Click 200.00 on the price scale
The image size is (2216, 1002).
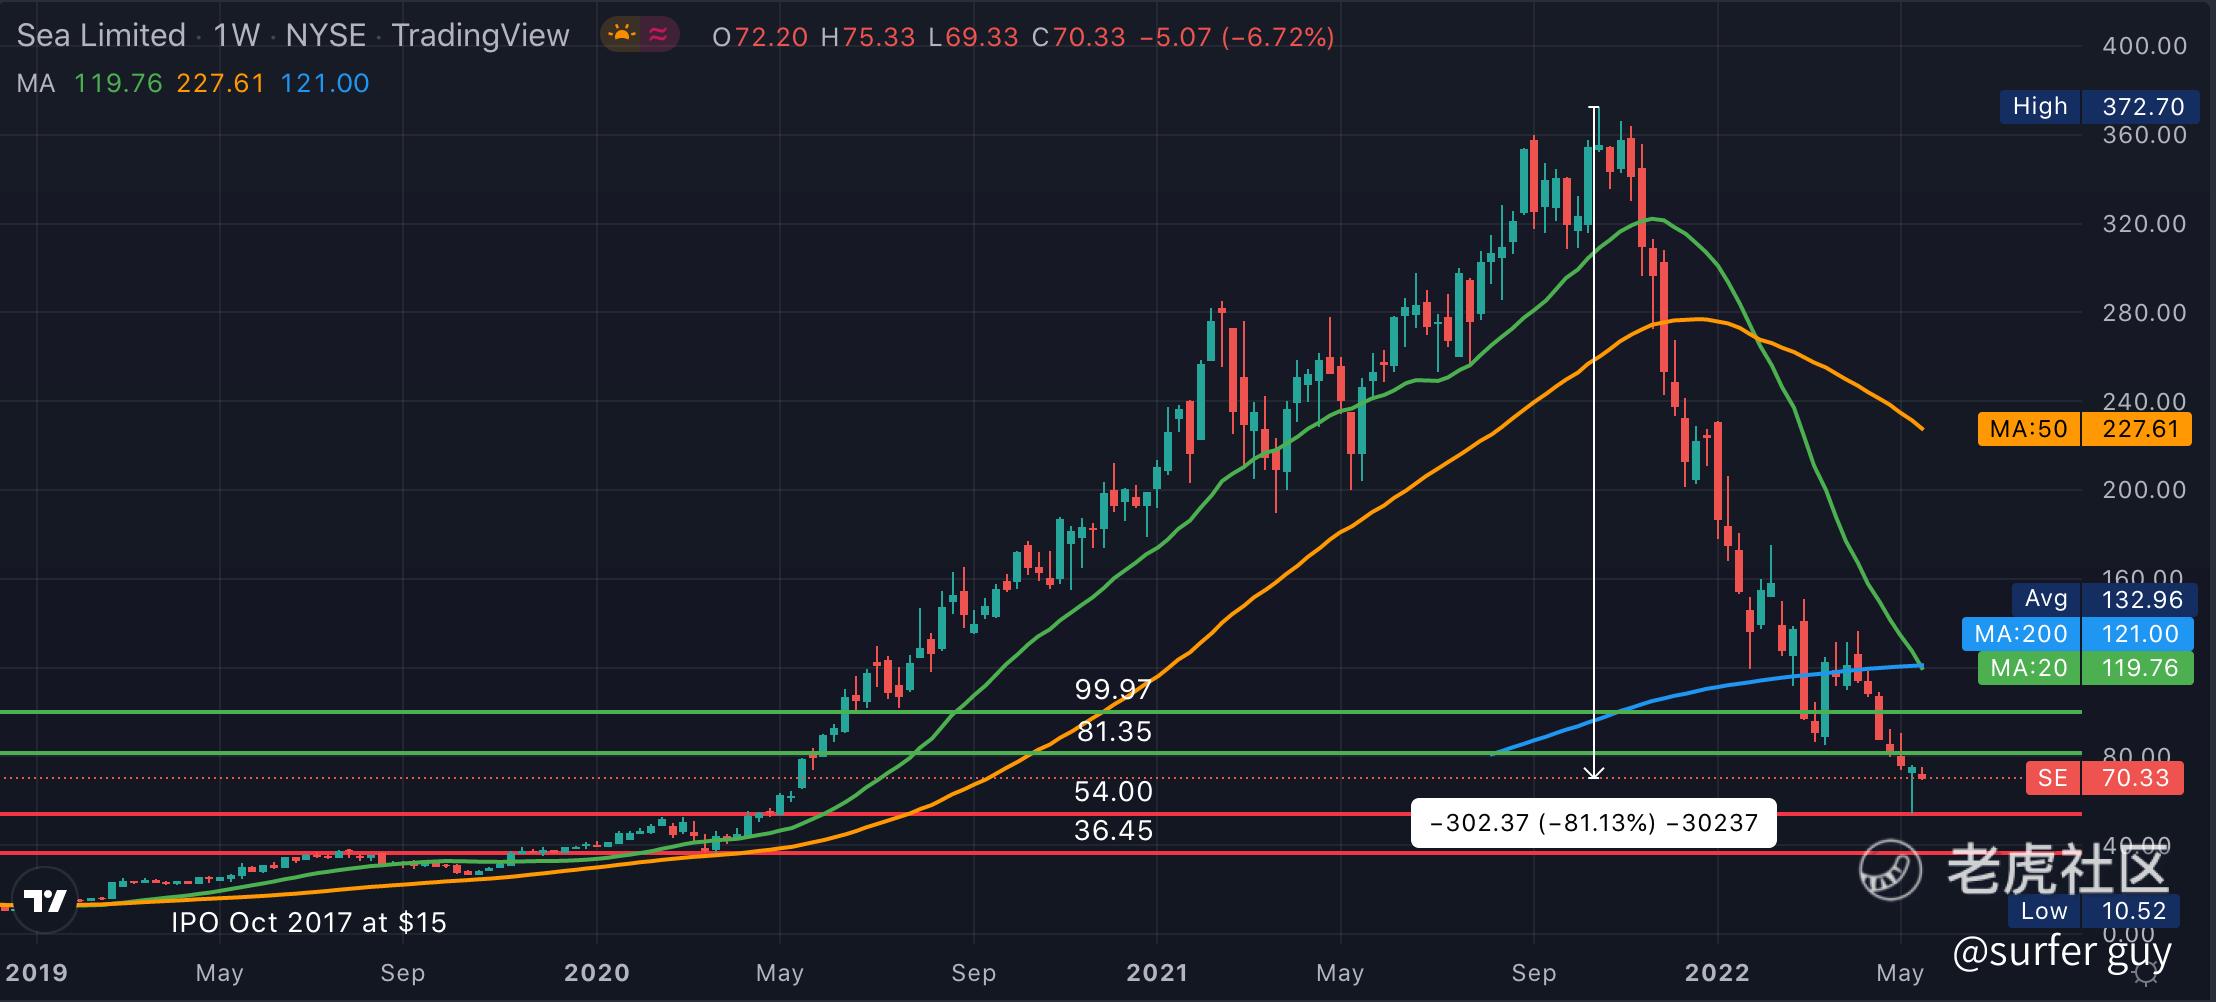(2145, 490)
